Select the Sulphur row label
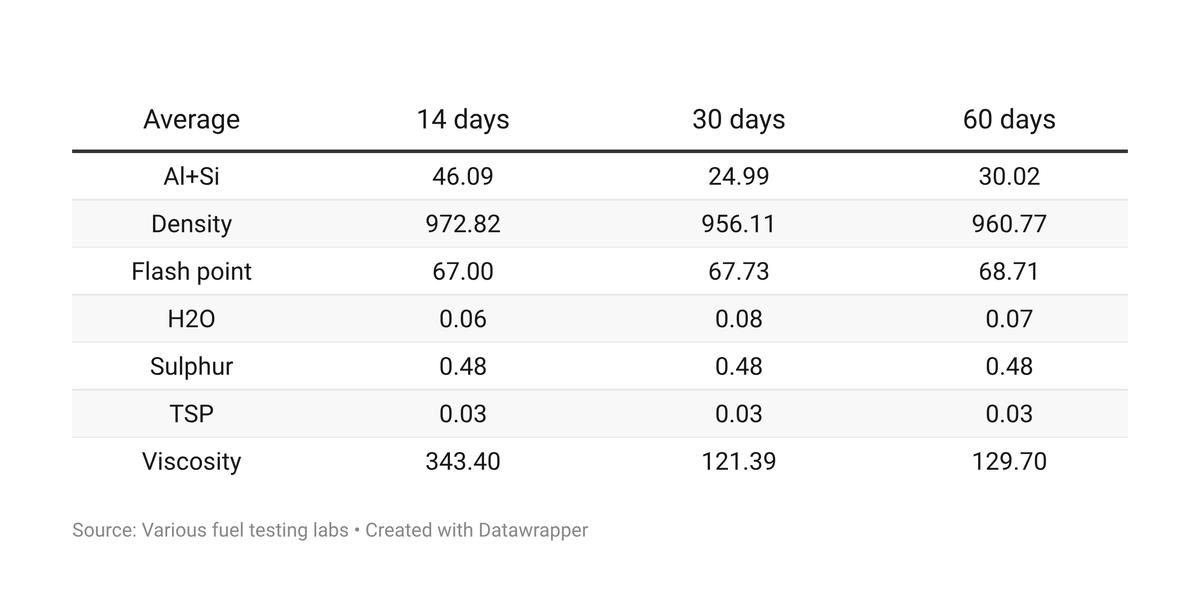This screenshot has width=1200, height=614. [191, 366]
